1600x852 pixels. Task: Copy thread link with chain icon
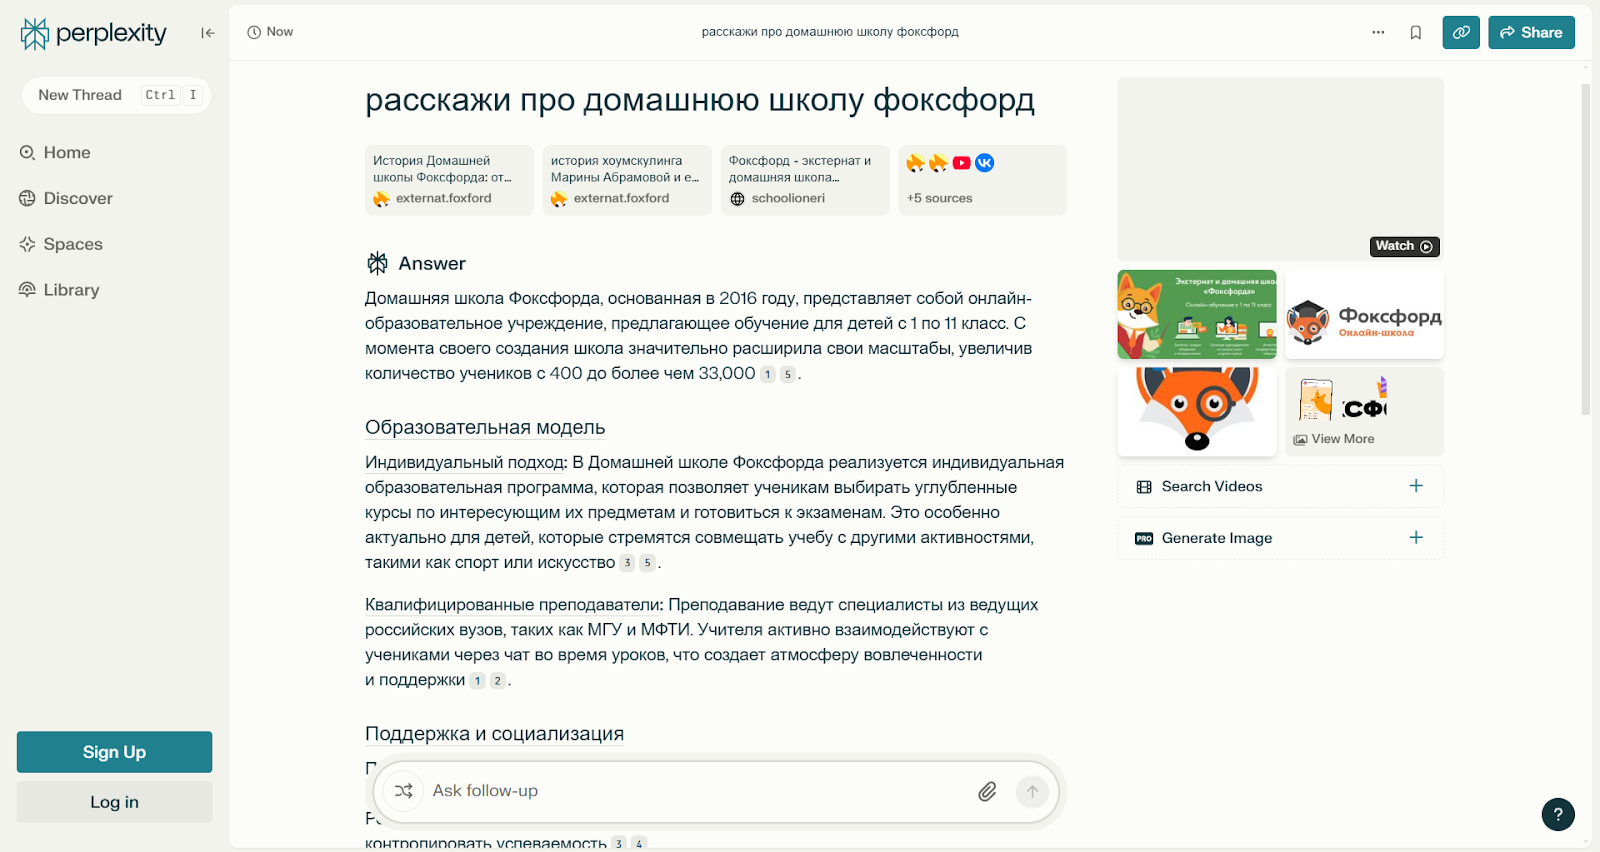click(x=1461, y=32)
